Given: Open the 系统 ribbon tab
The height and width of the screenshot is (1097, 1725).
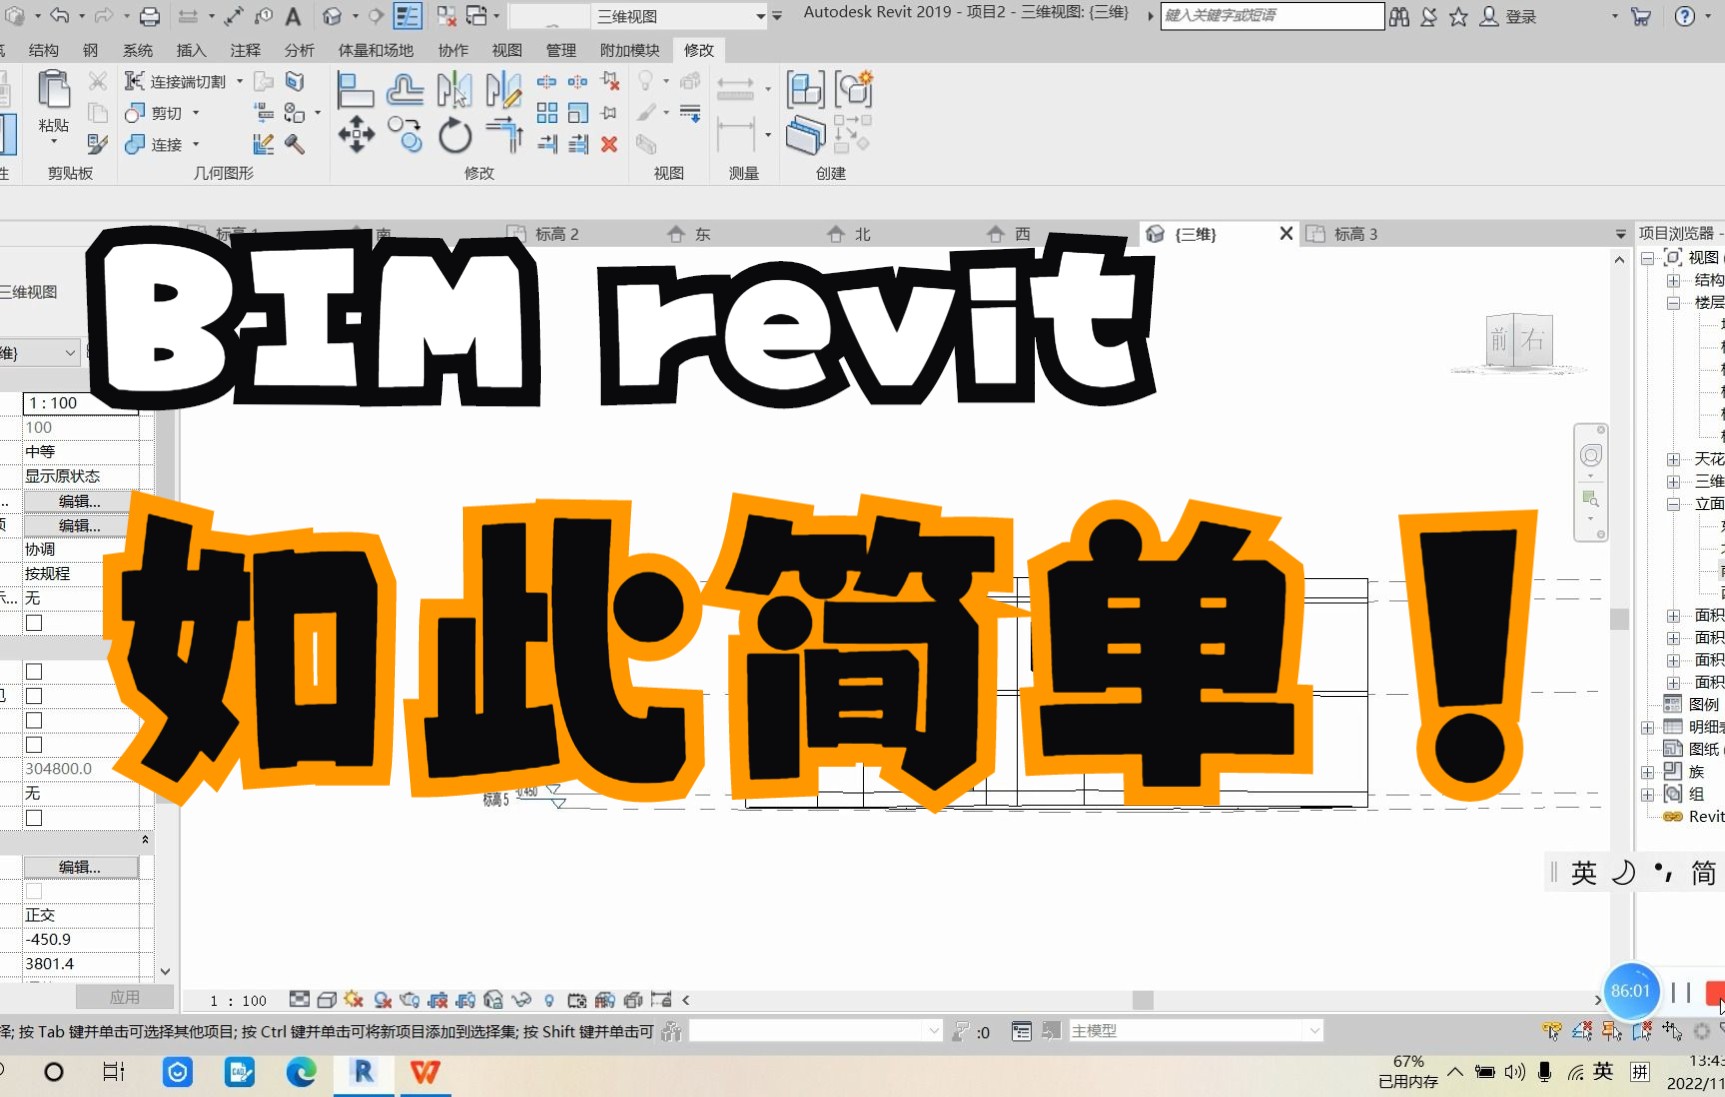Looking at the screenshot, I should pos(138,50).
